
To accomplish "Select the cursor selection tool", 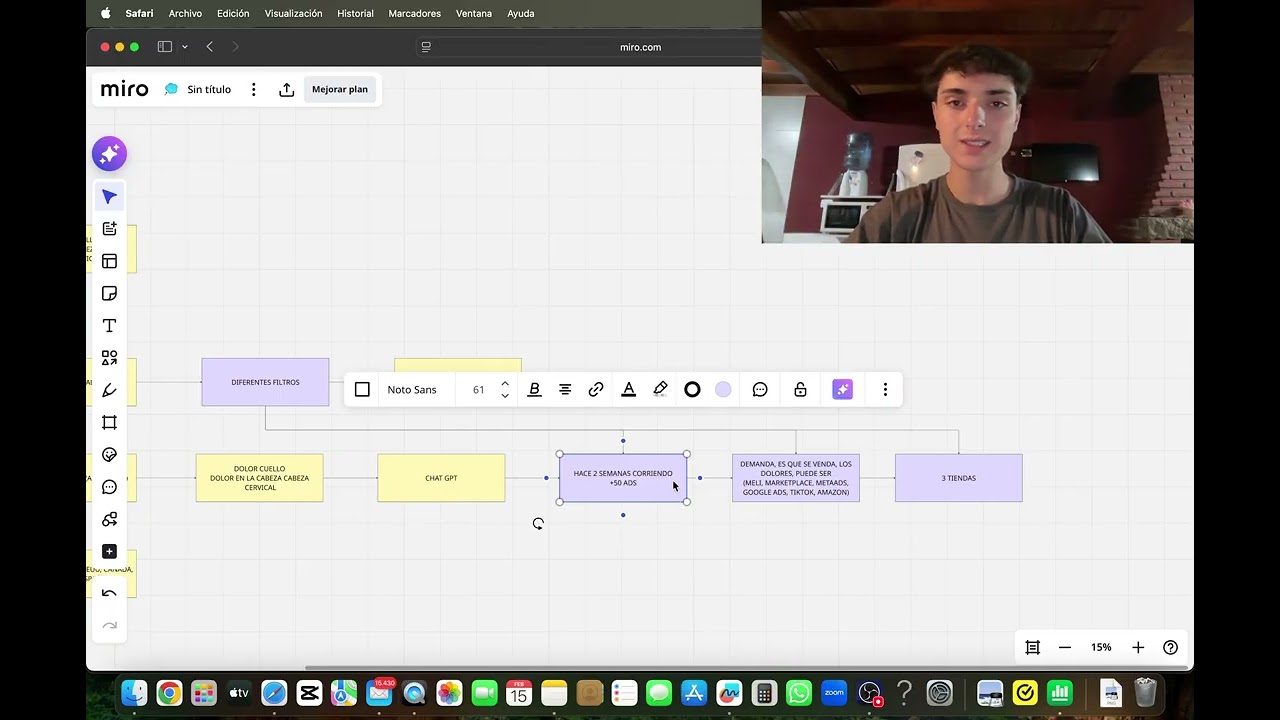I will [x=109, y=197].
